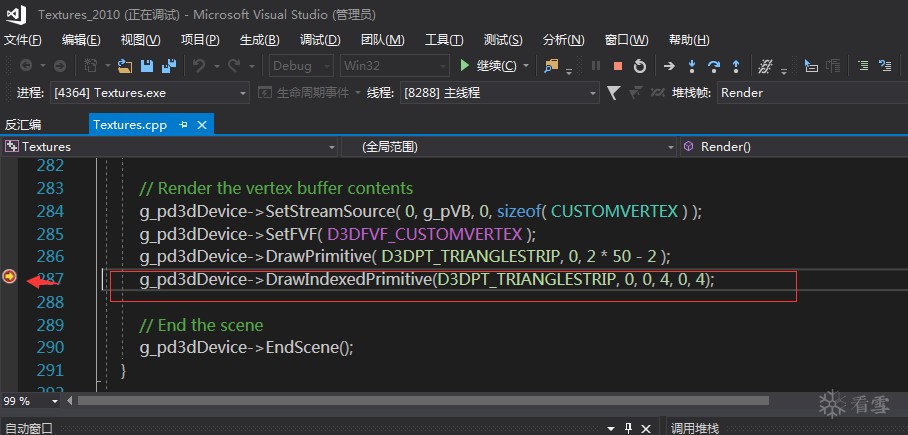This screenshot has height=435, width=908.
Task: Open the 视图(V) menu
Action: [x=141, y=40]
